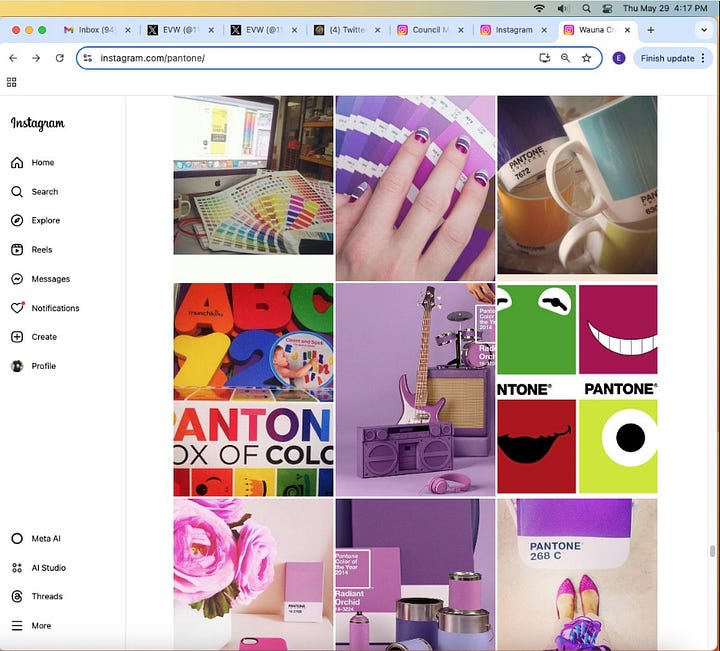Viewport: 720px width, 651px height.
Task: Open a new tab with plus button
Action: click(651, 30)
